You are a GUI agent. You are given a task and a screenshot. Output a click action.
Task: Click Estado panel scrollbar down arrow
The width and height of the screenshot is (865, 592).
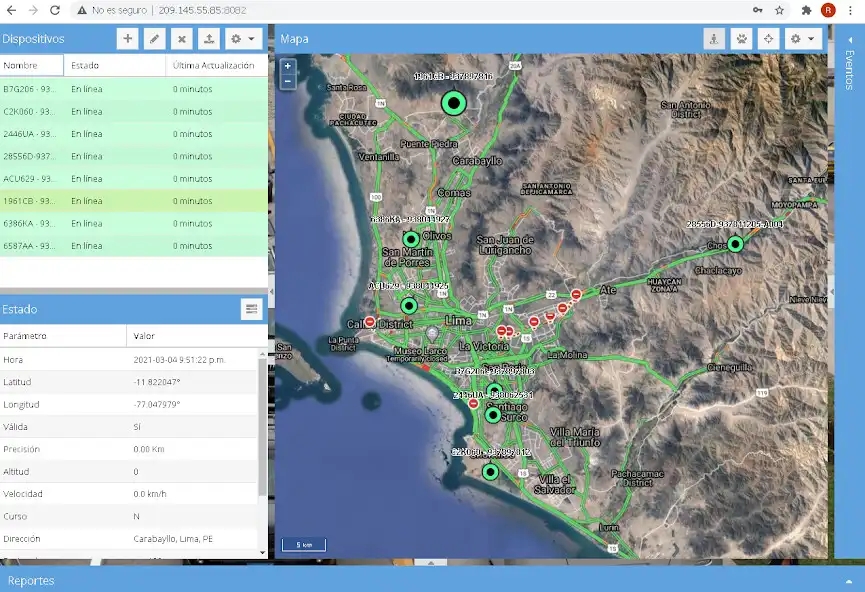(x=263, y=552)
